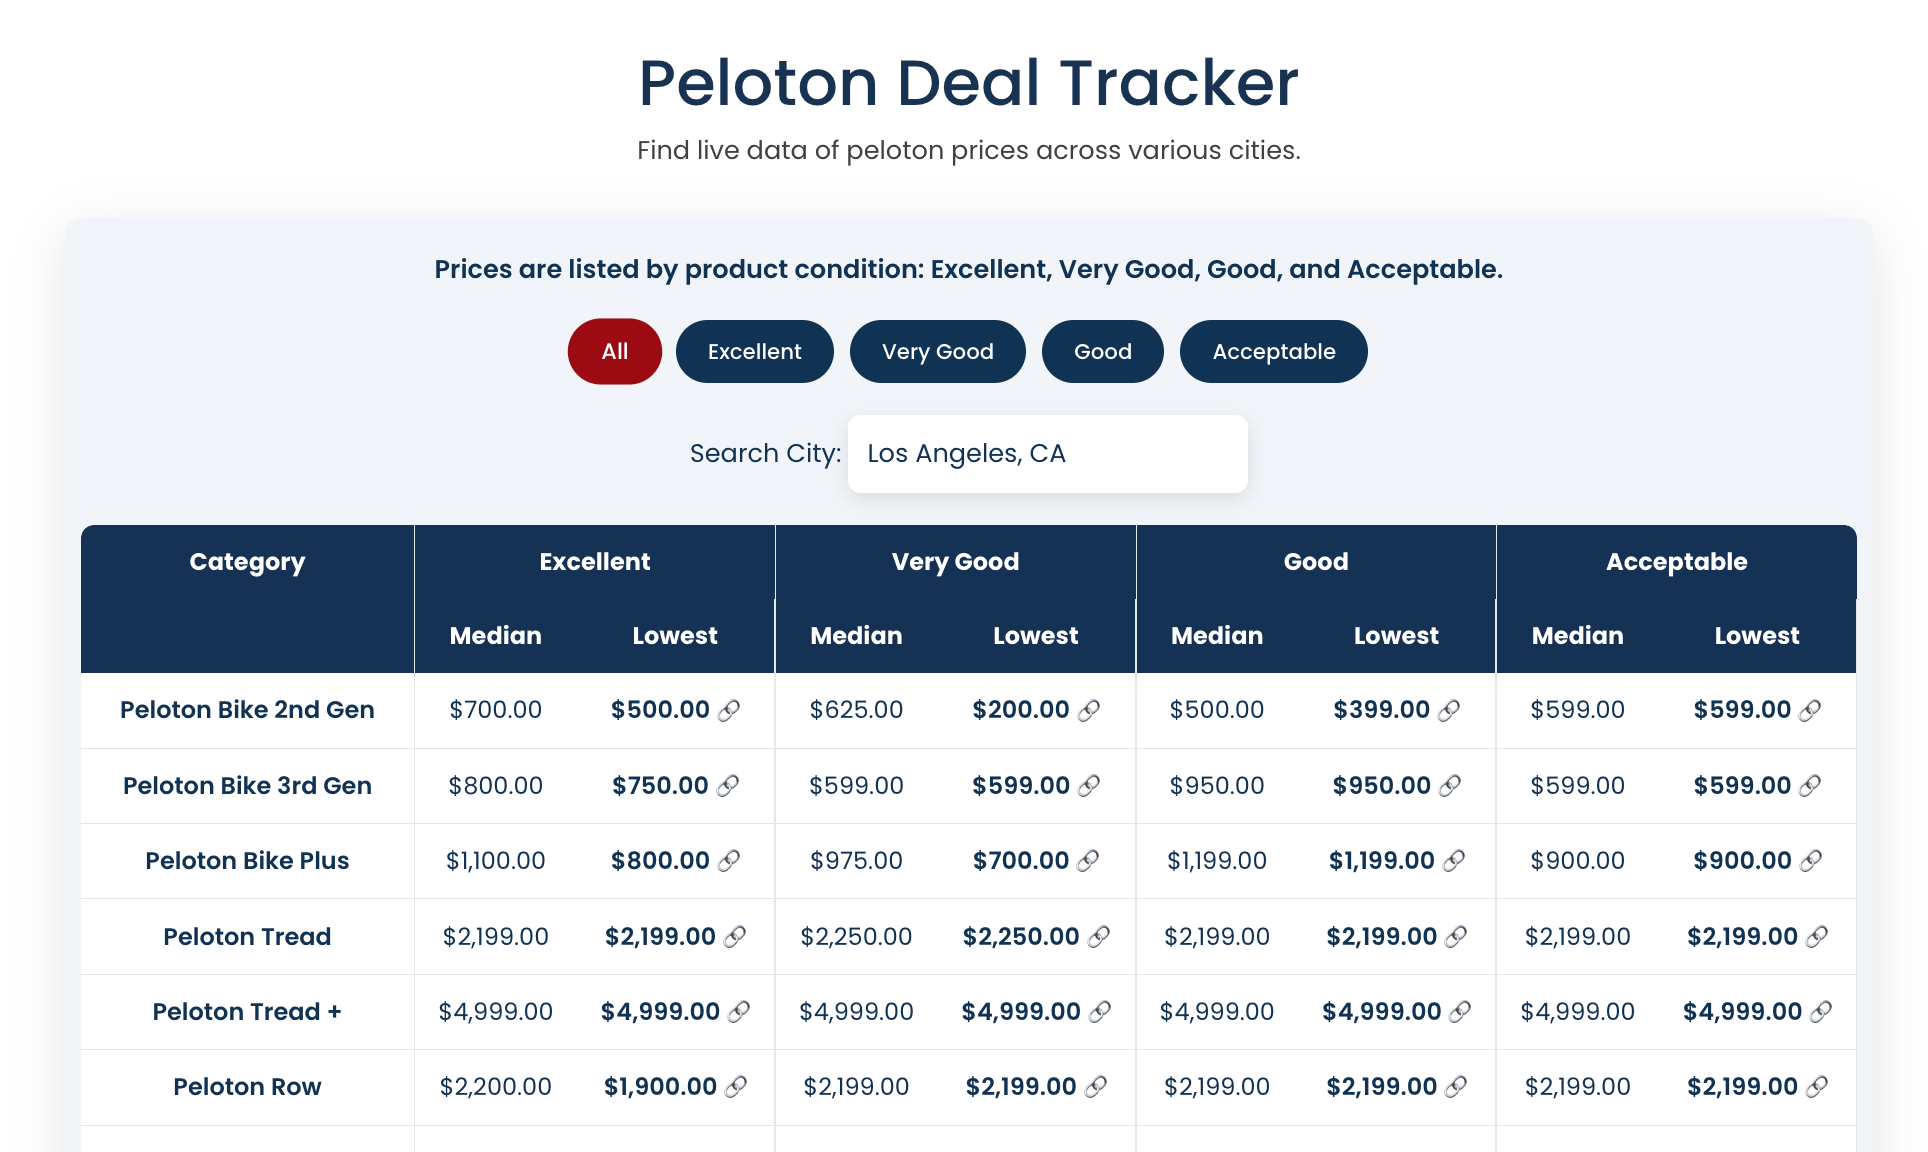
Task: Filter by Excellent condition
Action: coord(754,352)
